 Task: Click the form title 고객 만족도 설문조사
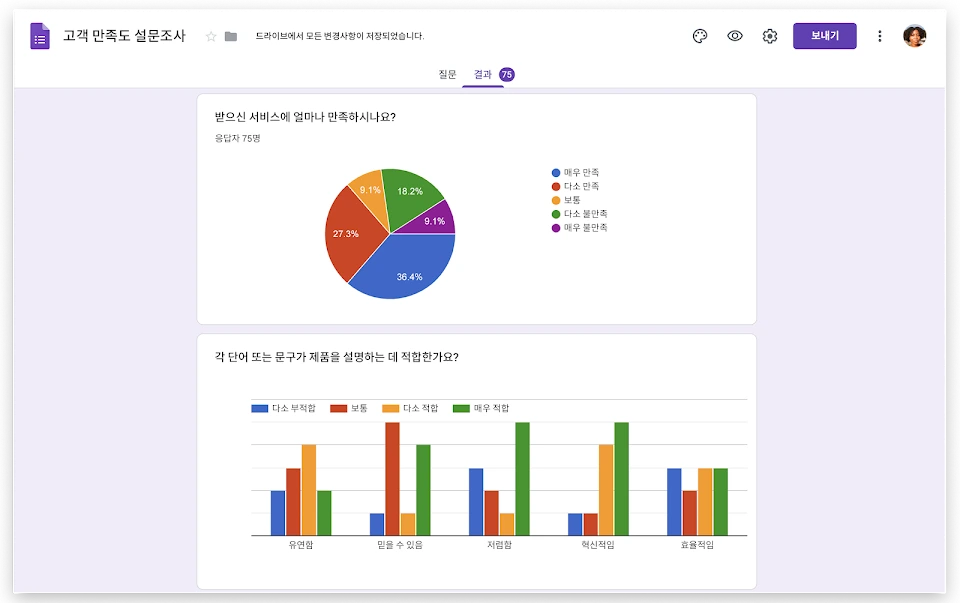coord(124,36)
